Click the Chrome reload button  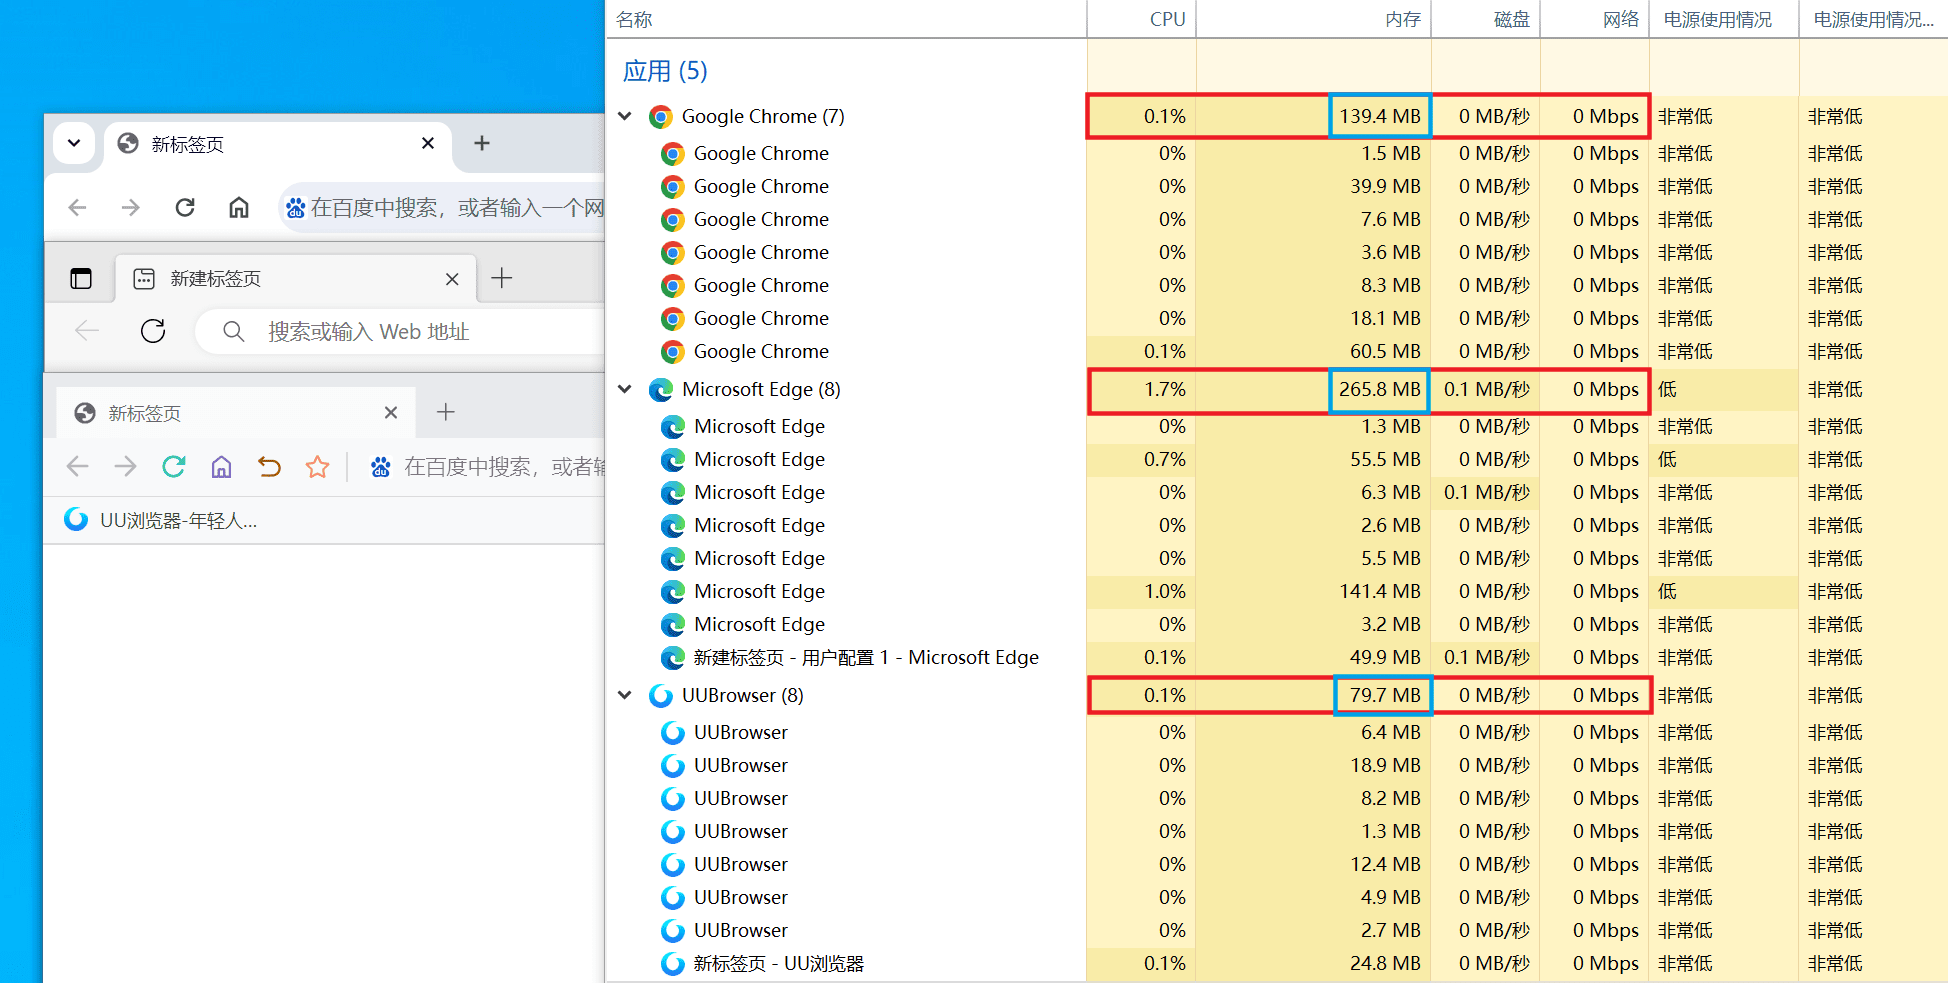coord(185,207)
